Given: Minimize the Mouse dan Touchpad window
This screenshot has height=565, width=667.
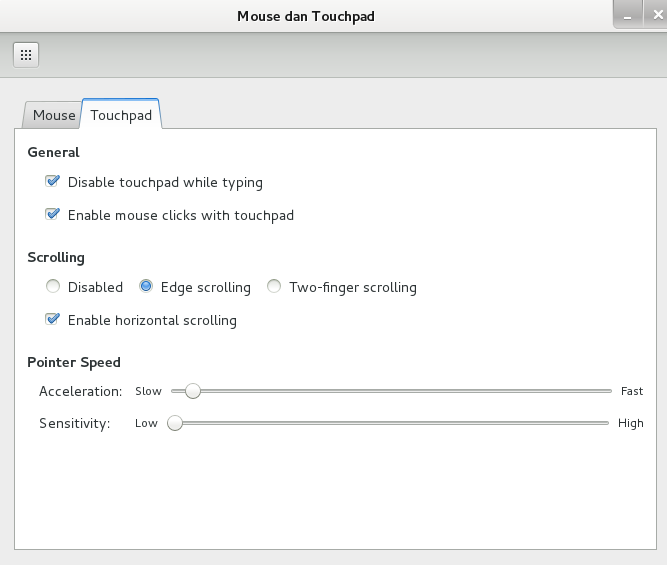Looking at the screenshot, I should point(628,15).
